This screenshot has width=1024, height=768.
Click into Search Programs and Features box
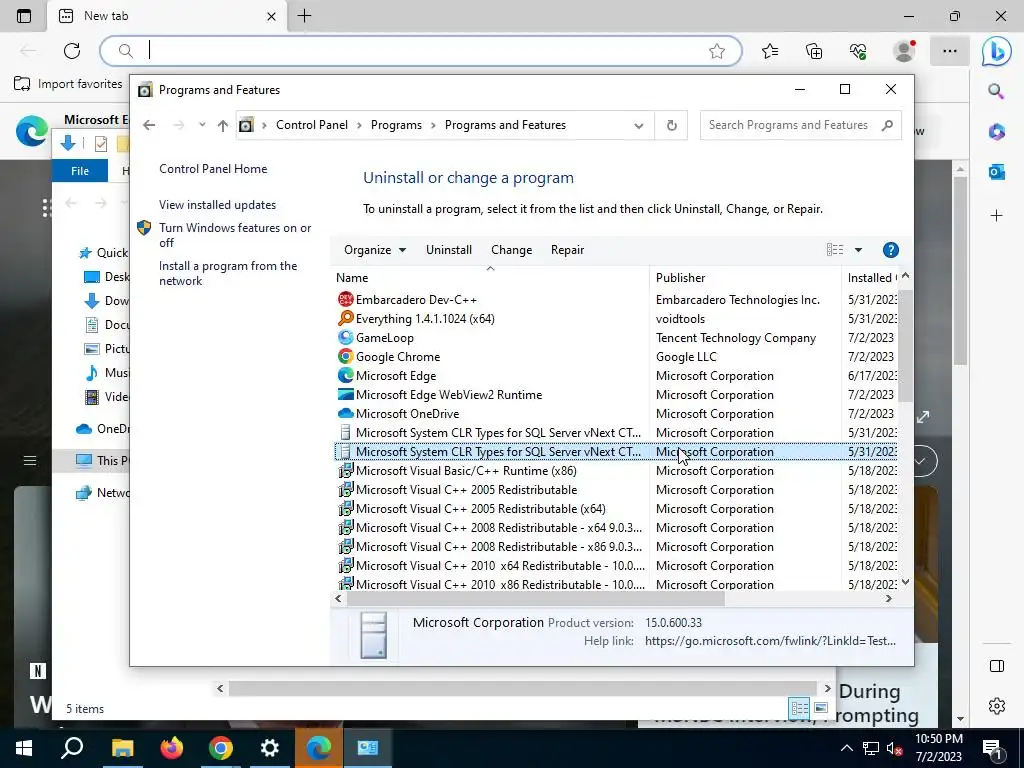tap(790, 125)
